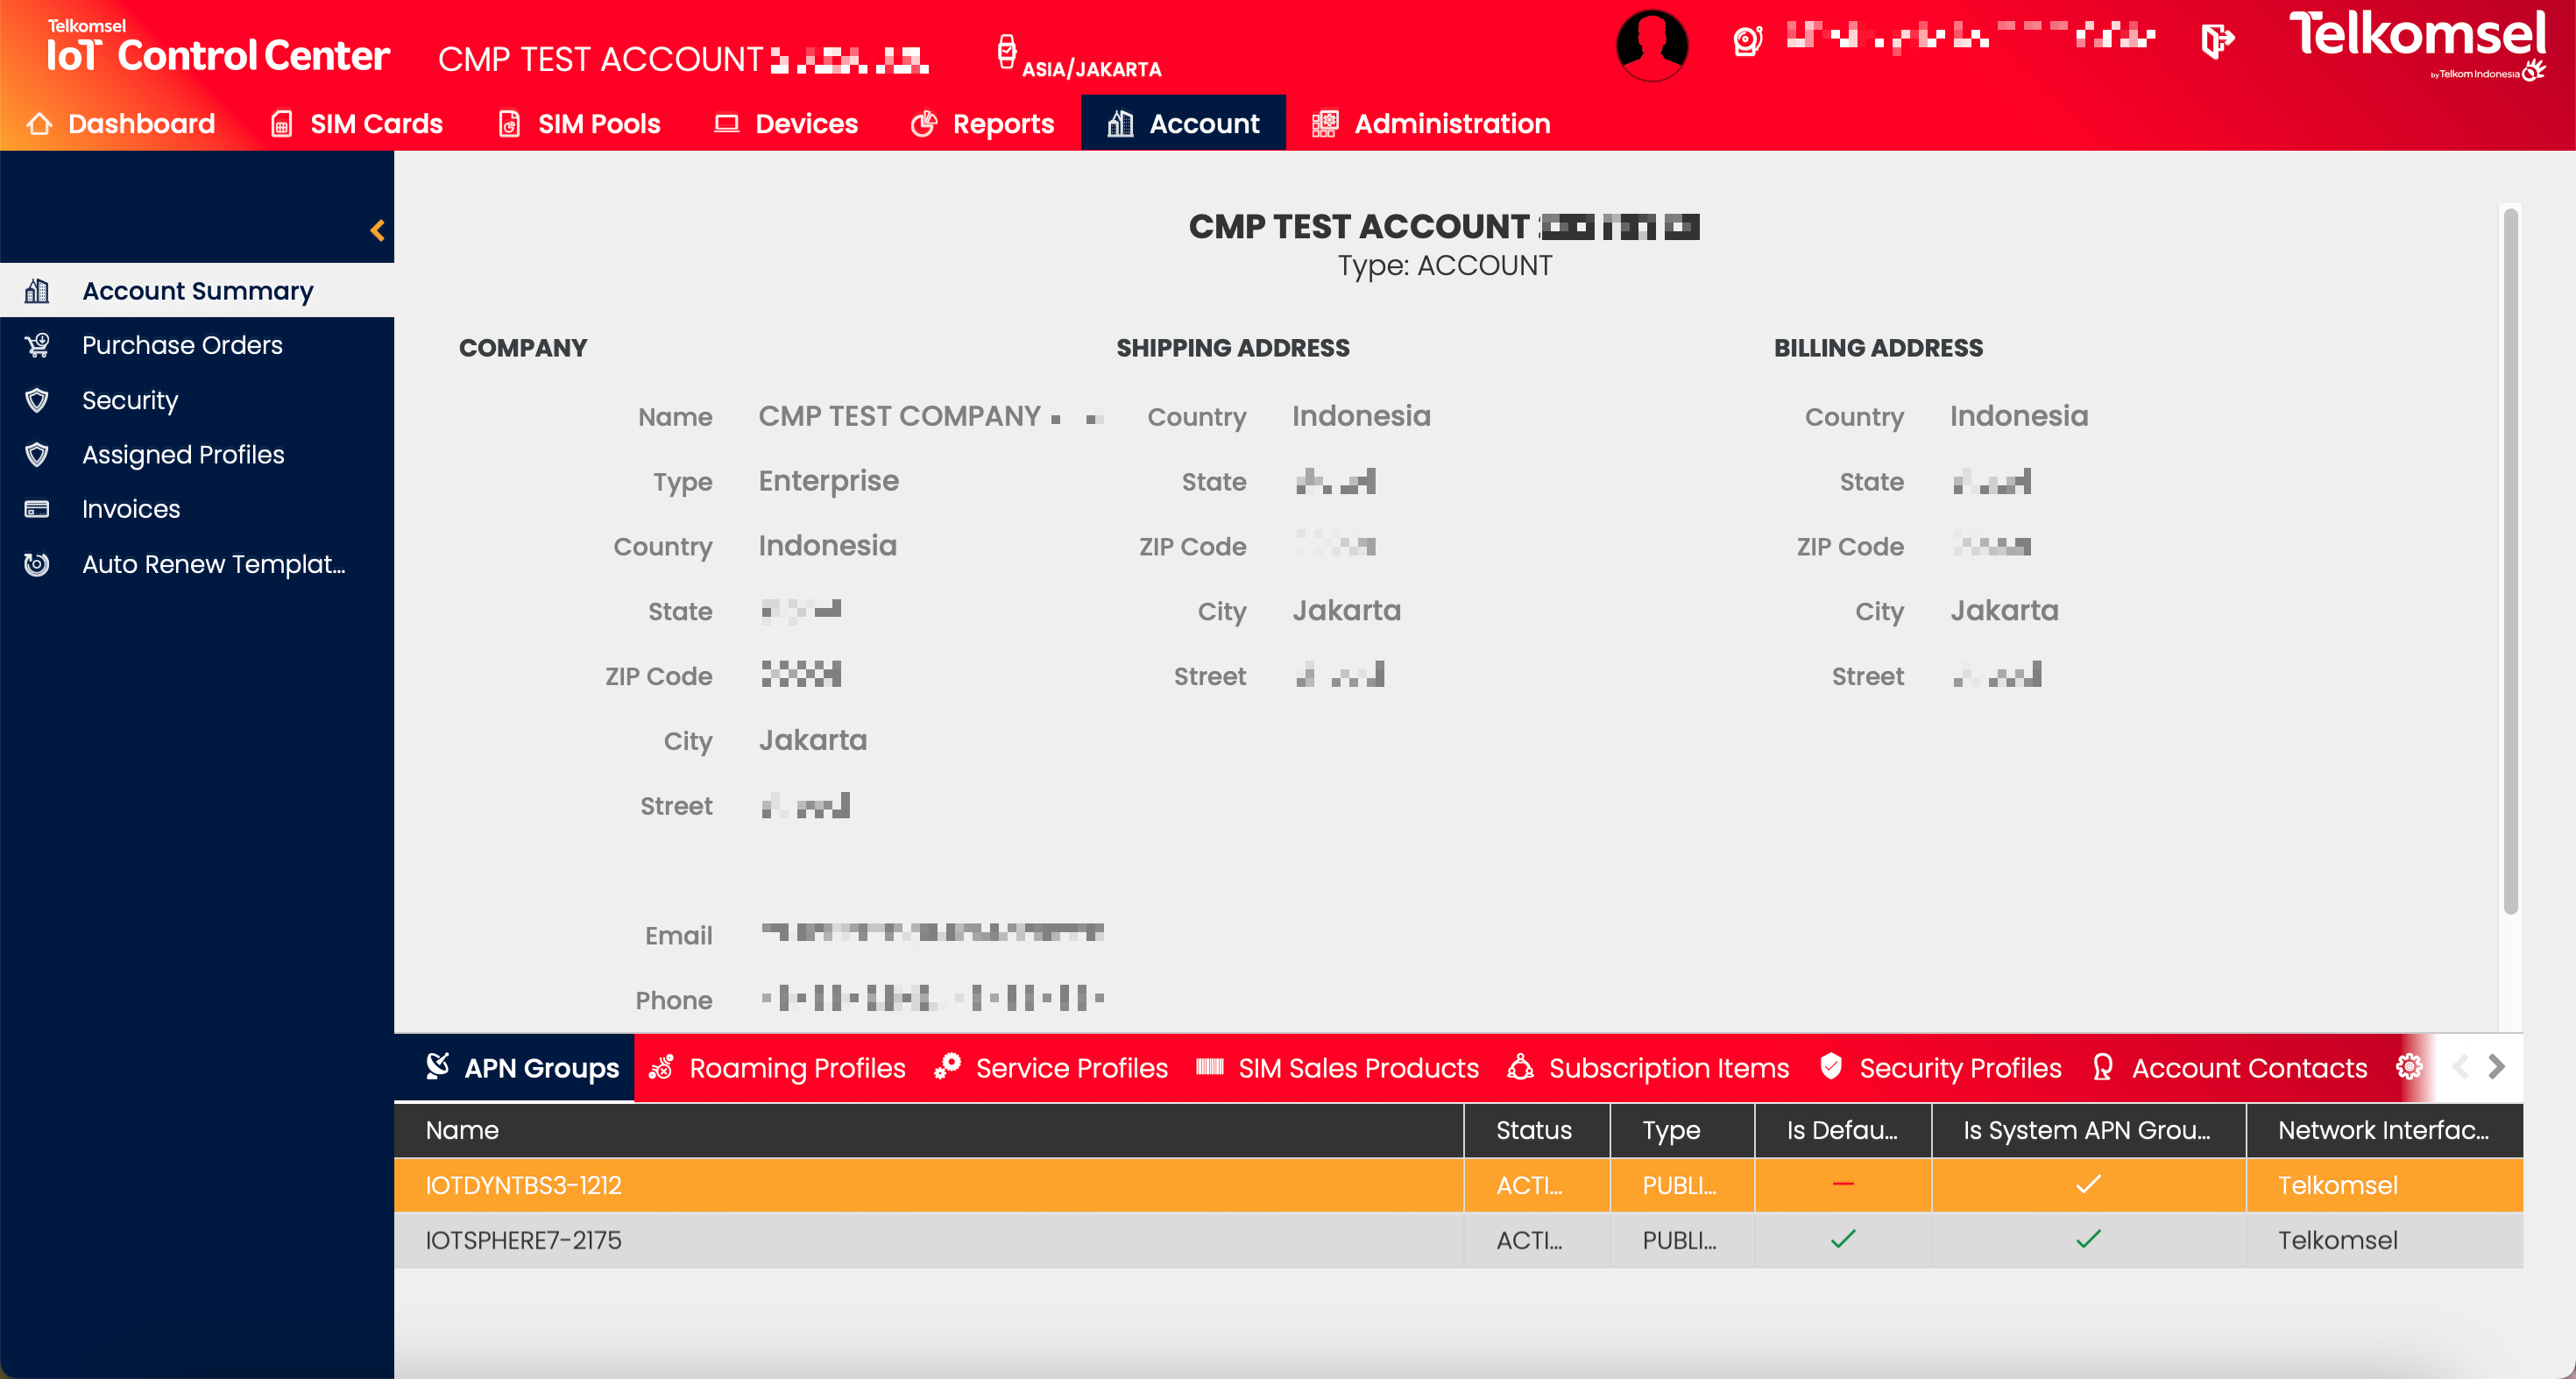Click the Auto Renew Template icon
Image resolution: width=2576 pixels, height=1379 pixels.
click(37, 564)
